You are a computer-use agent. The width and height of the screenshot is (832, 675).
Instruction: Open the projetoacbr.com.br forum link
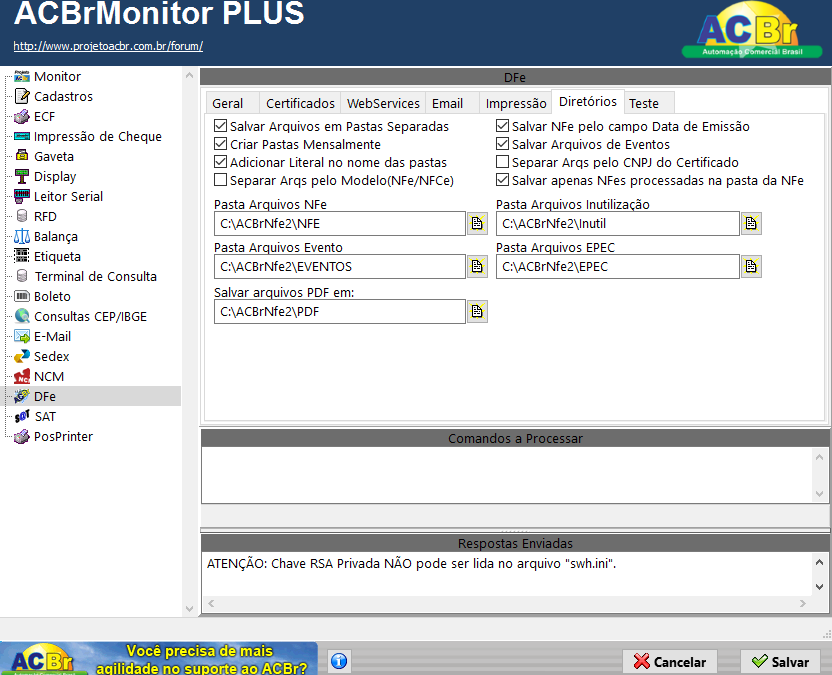[x=108, y=46]
